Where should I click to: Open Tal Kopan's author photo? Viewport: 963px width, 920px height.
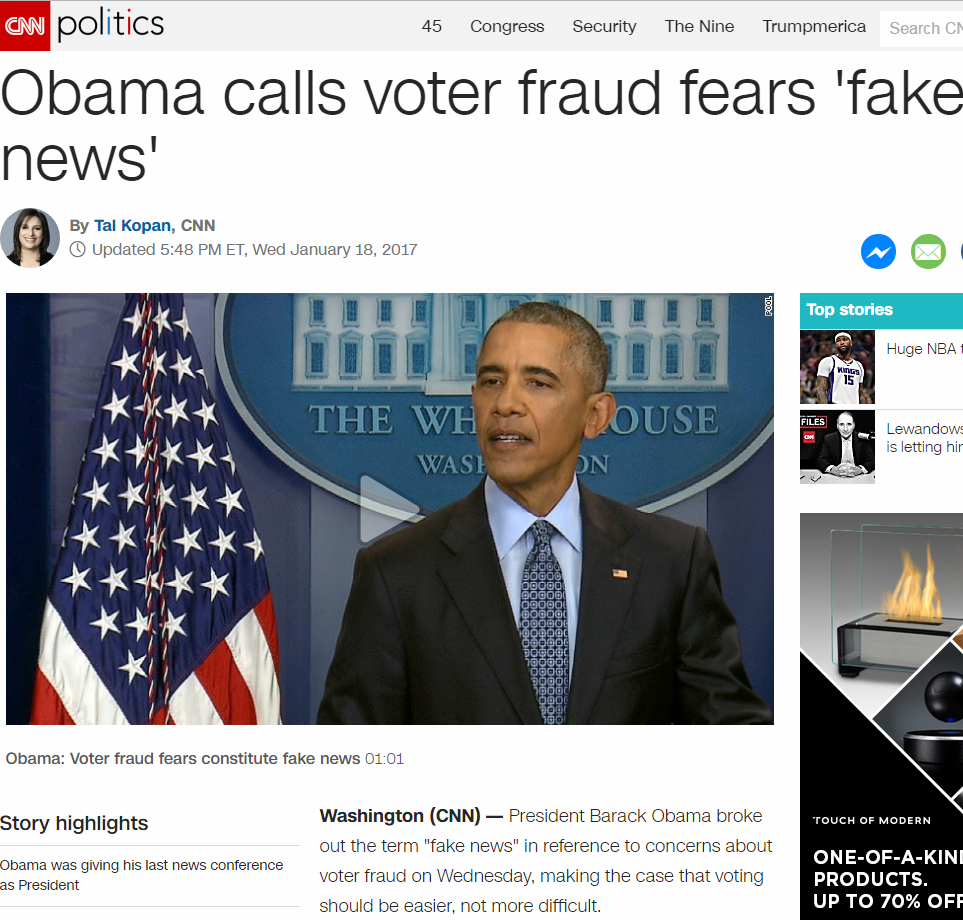tap(29, 238)
